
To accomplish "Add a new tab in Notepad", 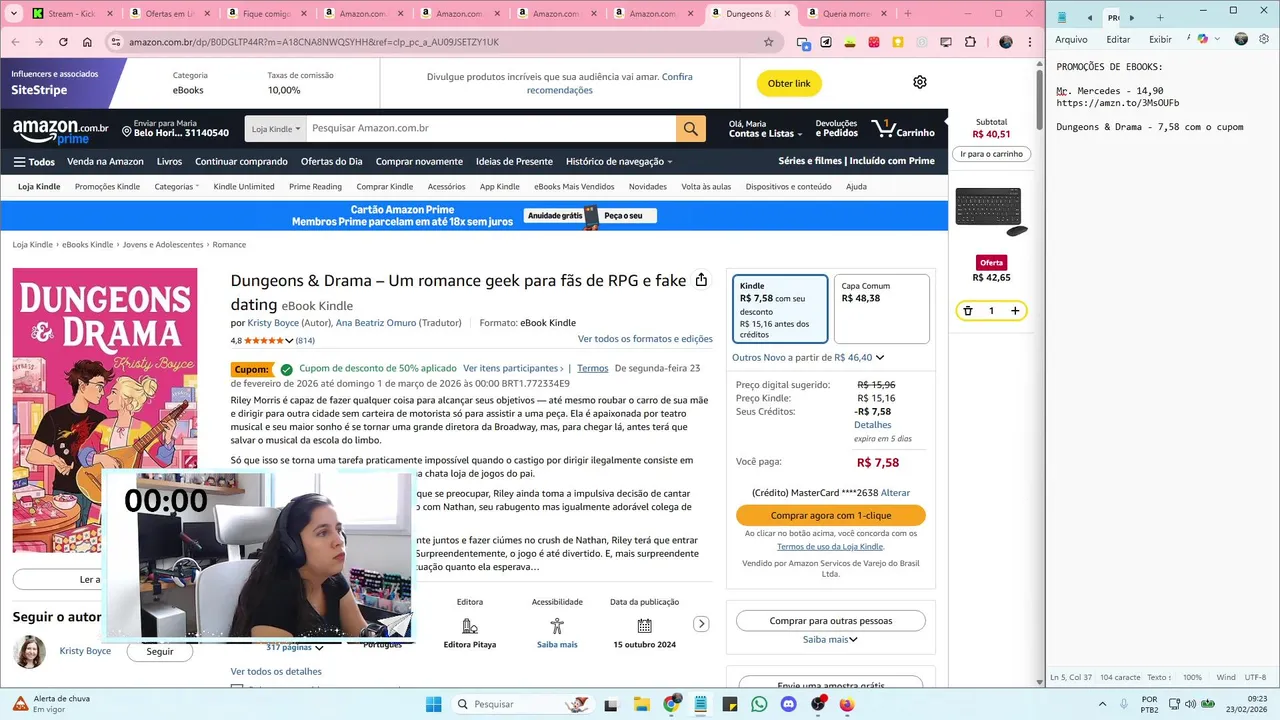I will coord(1160,17).
